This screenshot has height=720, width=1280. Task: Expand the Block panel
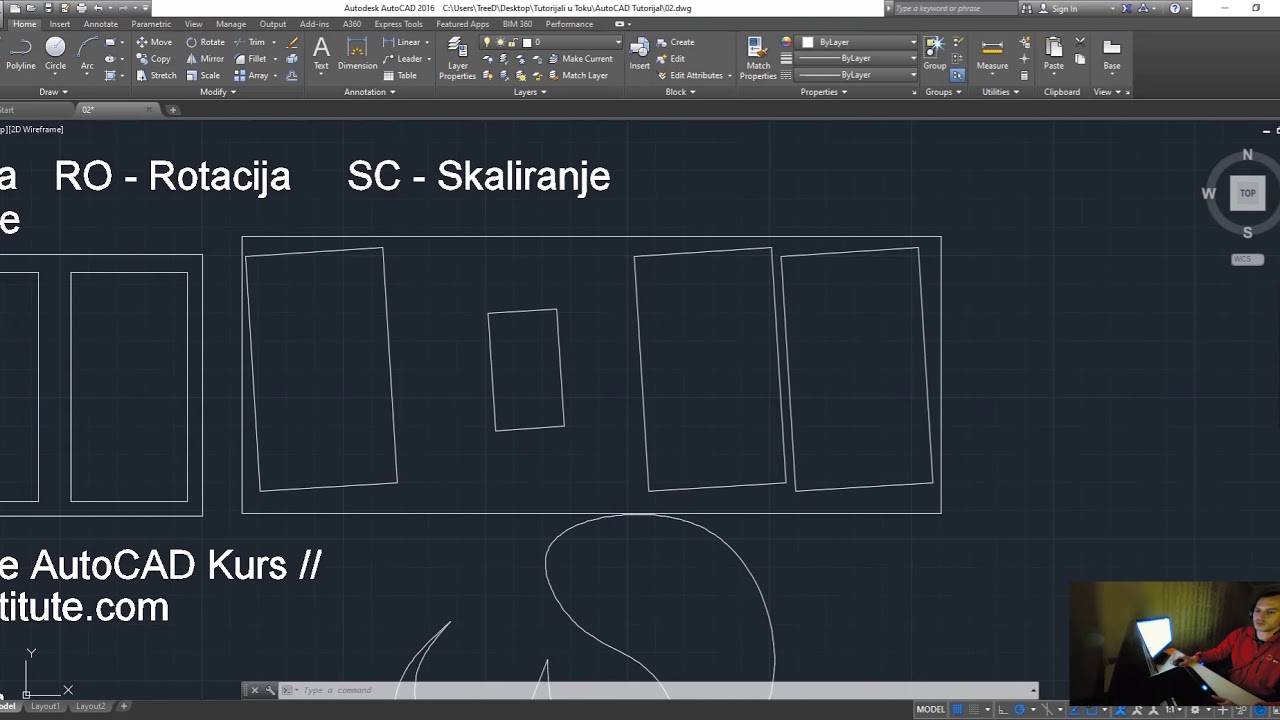680,92
